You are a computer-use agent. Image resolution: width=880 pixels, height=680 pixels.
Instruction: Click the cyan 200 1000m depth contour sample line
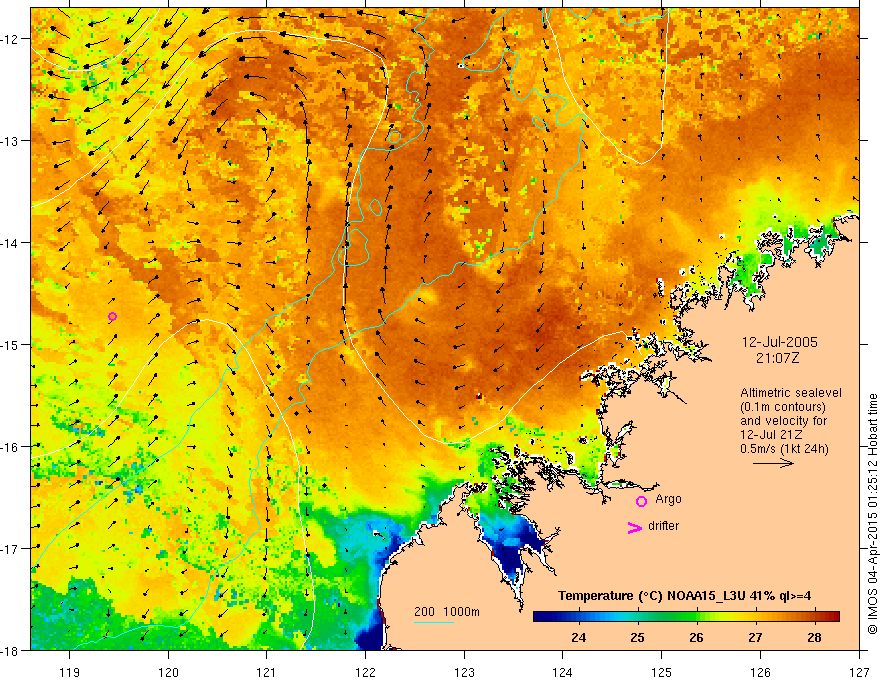click(434, 622)
